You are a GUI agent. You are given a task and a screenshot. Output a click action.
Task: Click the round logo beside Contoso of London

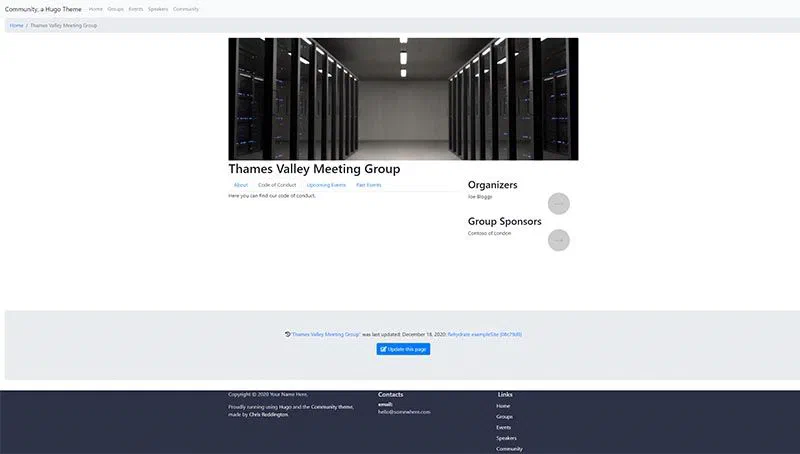[x=559, y=240]
